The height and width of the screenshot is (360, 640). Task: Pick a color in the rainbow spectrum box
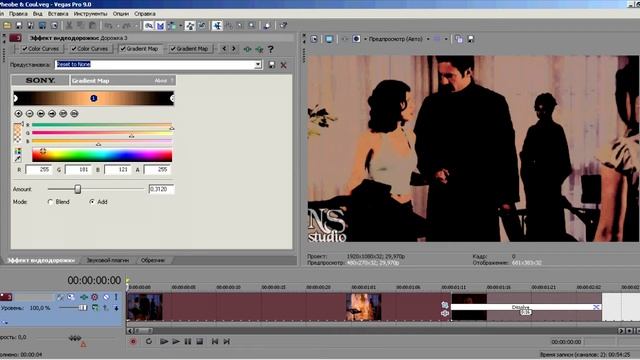point(102,155)
